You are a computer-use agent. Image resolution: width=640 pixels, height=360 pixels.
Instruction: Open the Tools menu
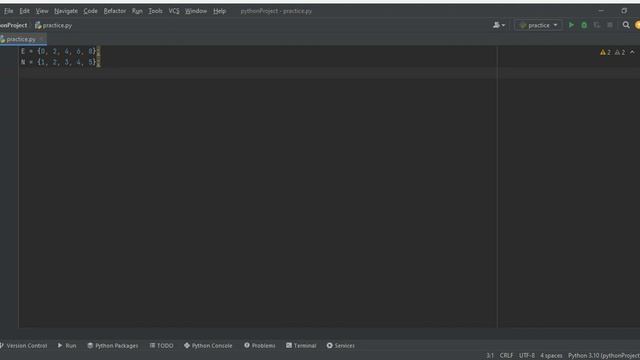tap(155, 11)
